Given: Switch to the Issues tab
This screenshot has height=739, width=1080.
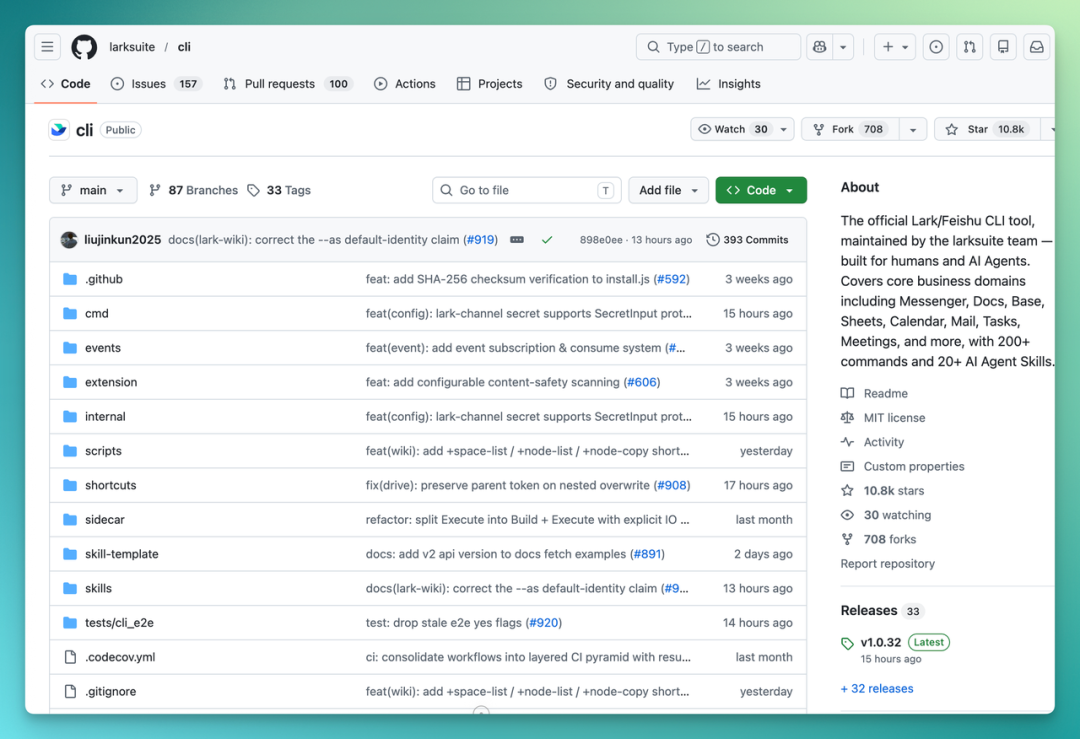Looking at the screenshot, I should pos(155,84).
